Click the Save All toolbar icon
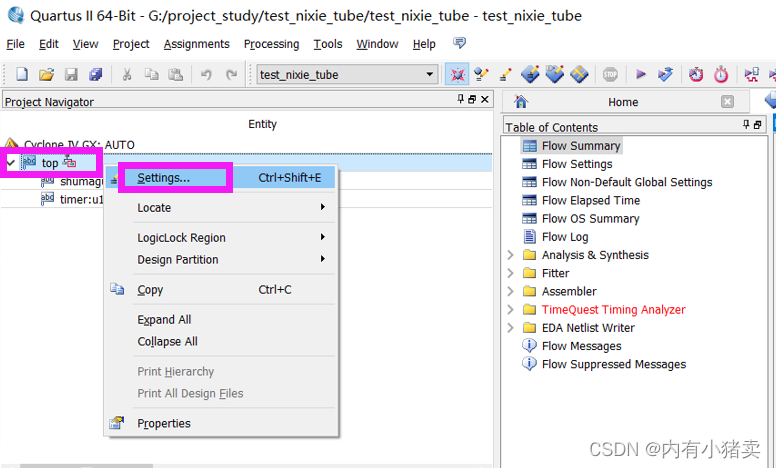 click(x=95, y=75)
